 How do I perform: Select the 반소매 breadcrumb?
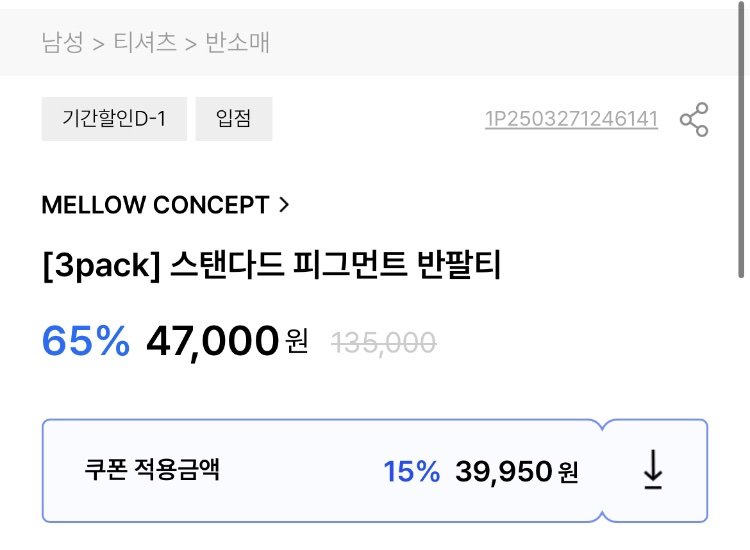point(237,42)
